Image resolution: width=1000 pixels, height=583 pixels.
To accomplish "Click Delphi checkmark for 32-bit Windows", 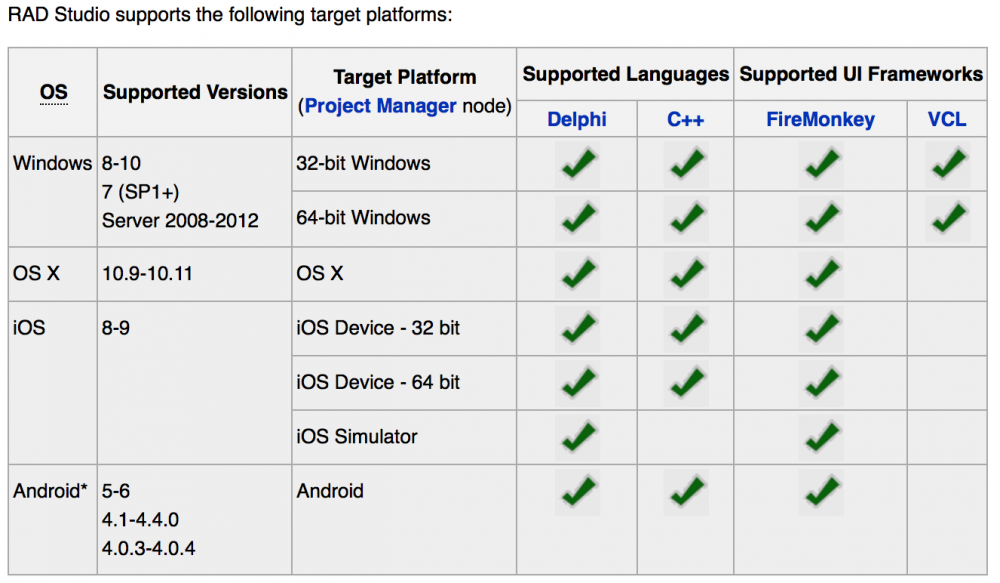I will pyautogui.click(x=578, y=165).
